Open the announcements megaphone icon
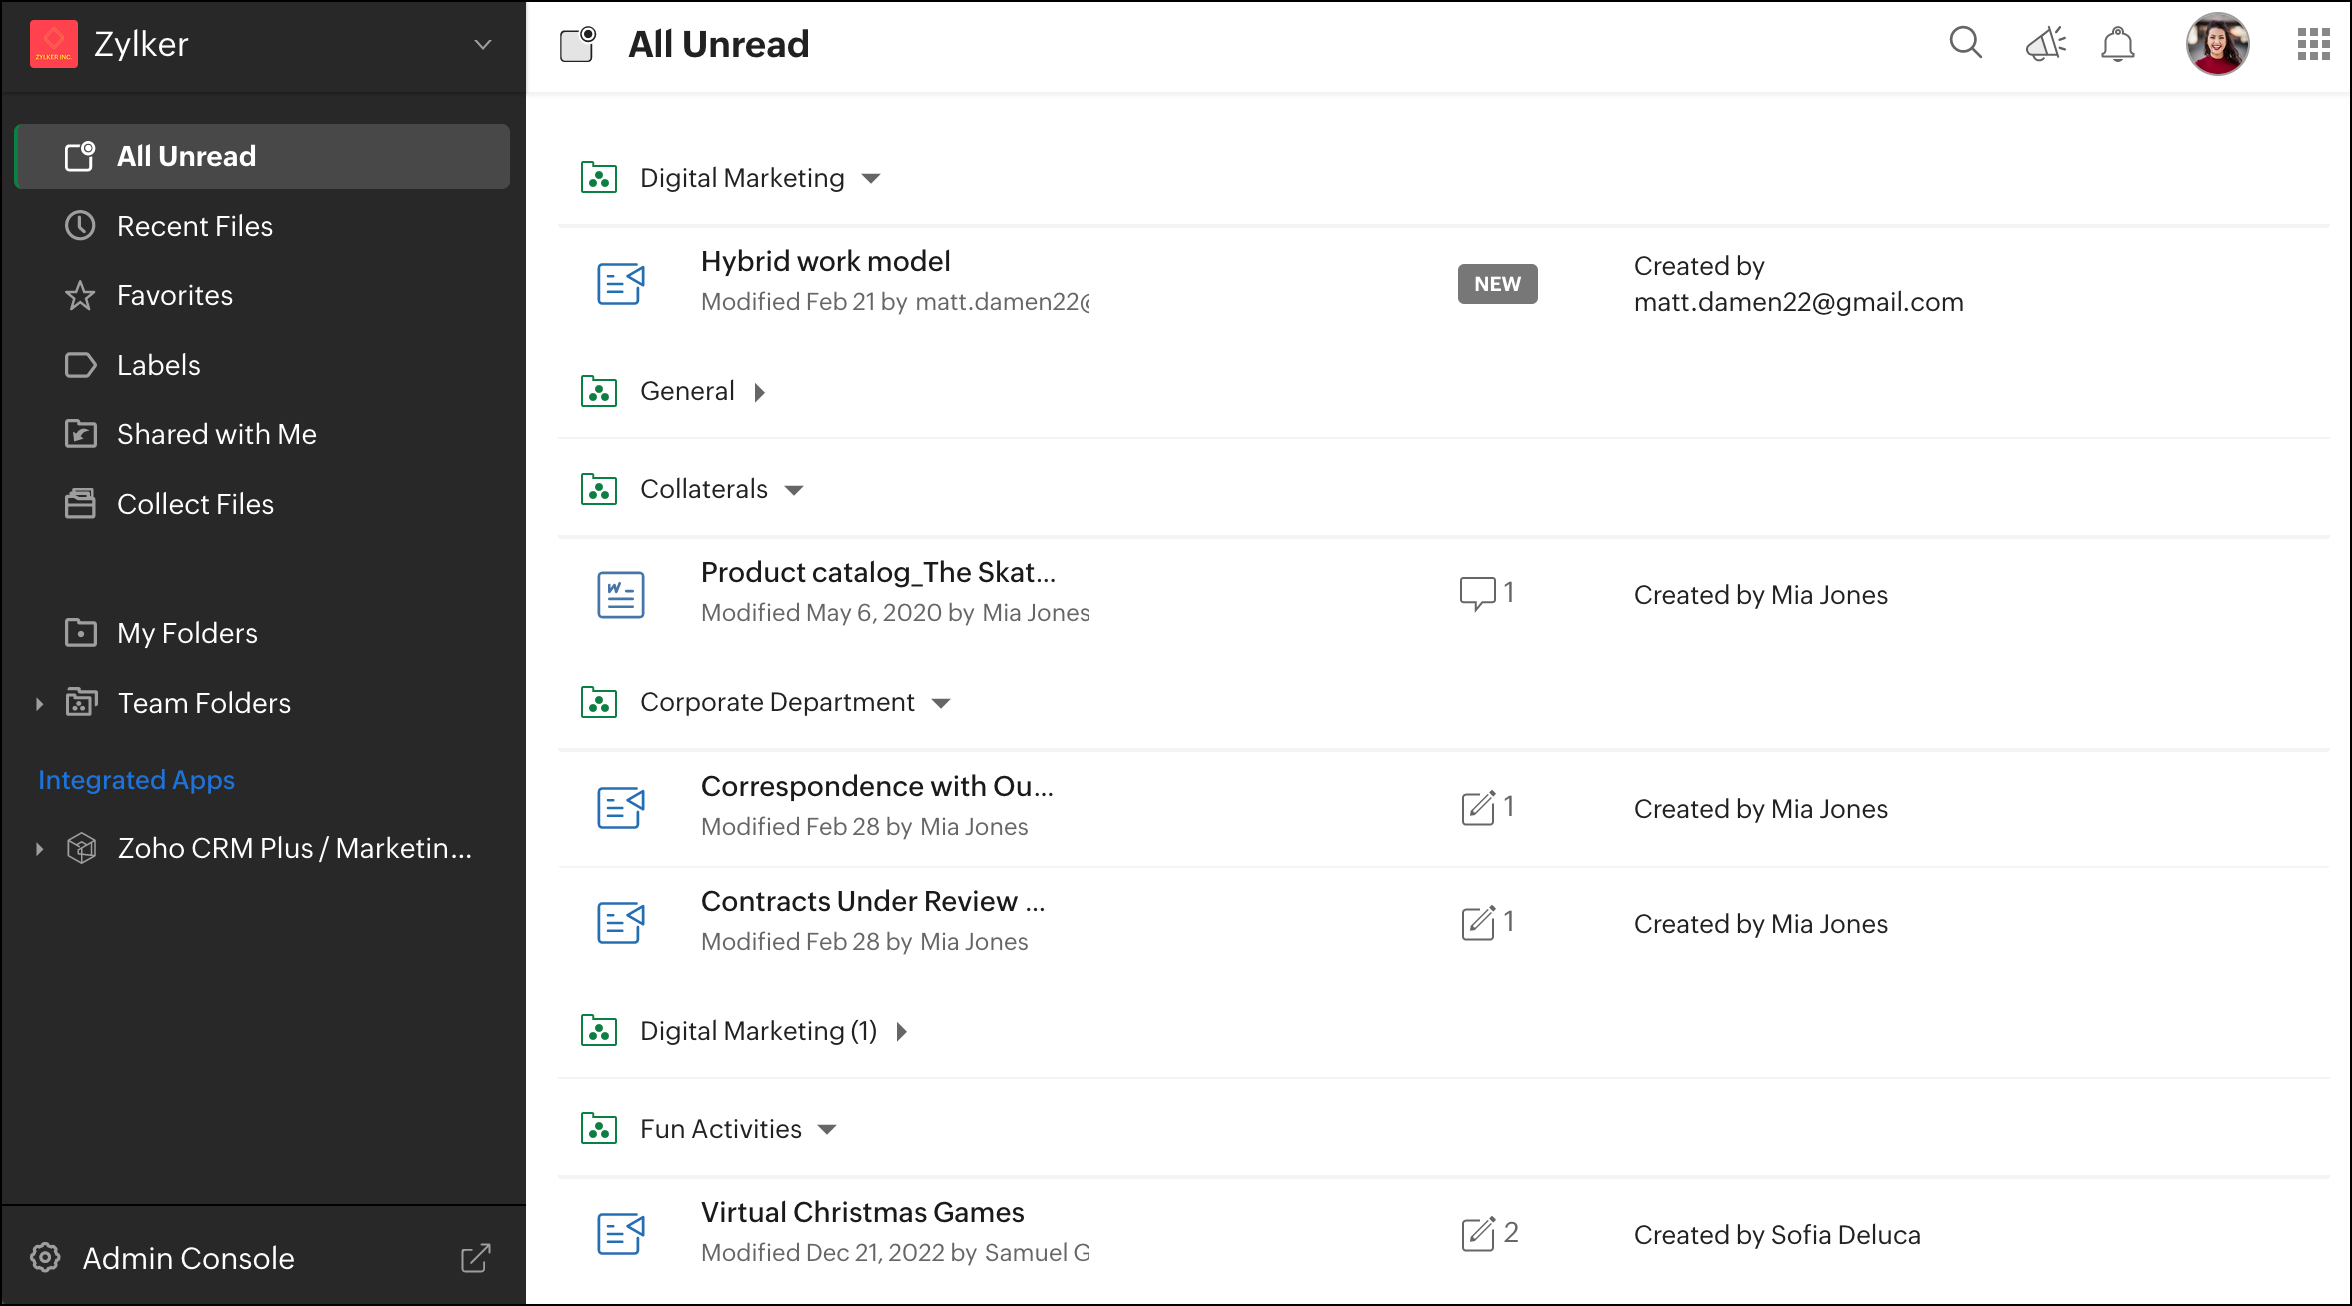2352x1306 pixels. click(x=2045, y=45)
